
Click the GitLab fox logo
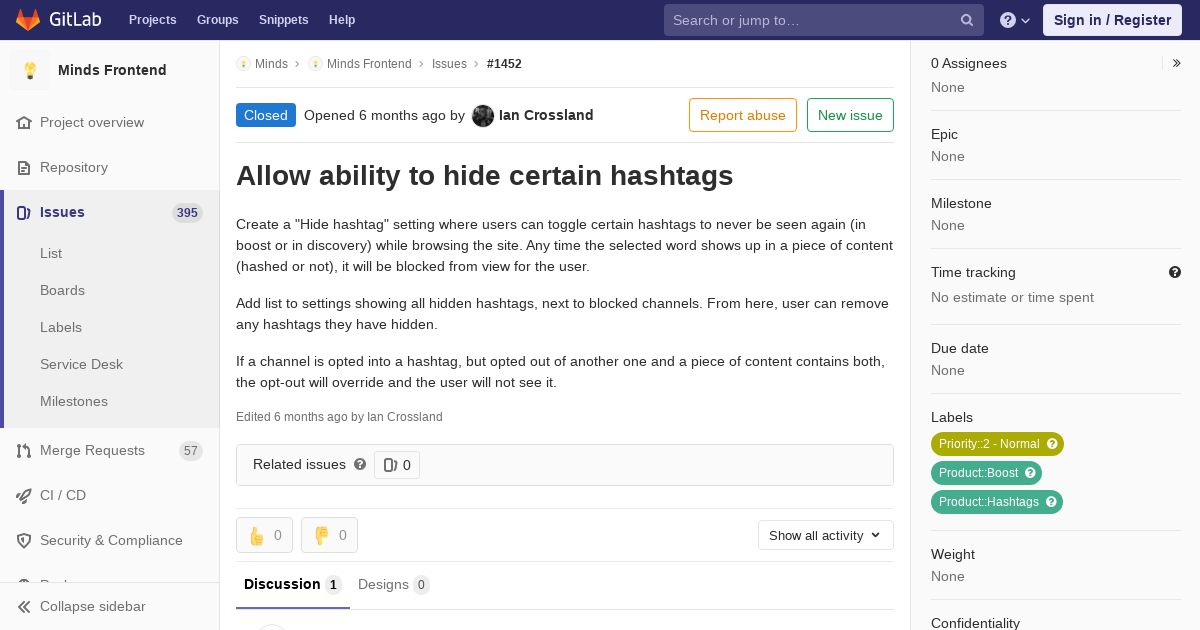[28, 20]
